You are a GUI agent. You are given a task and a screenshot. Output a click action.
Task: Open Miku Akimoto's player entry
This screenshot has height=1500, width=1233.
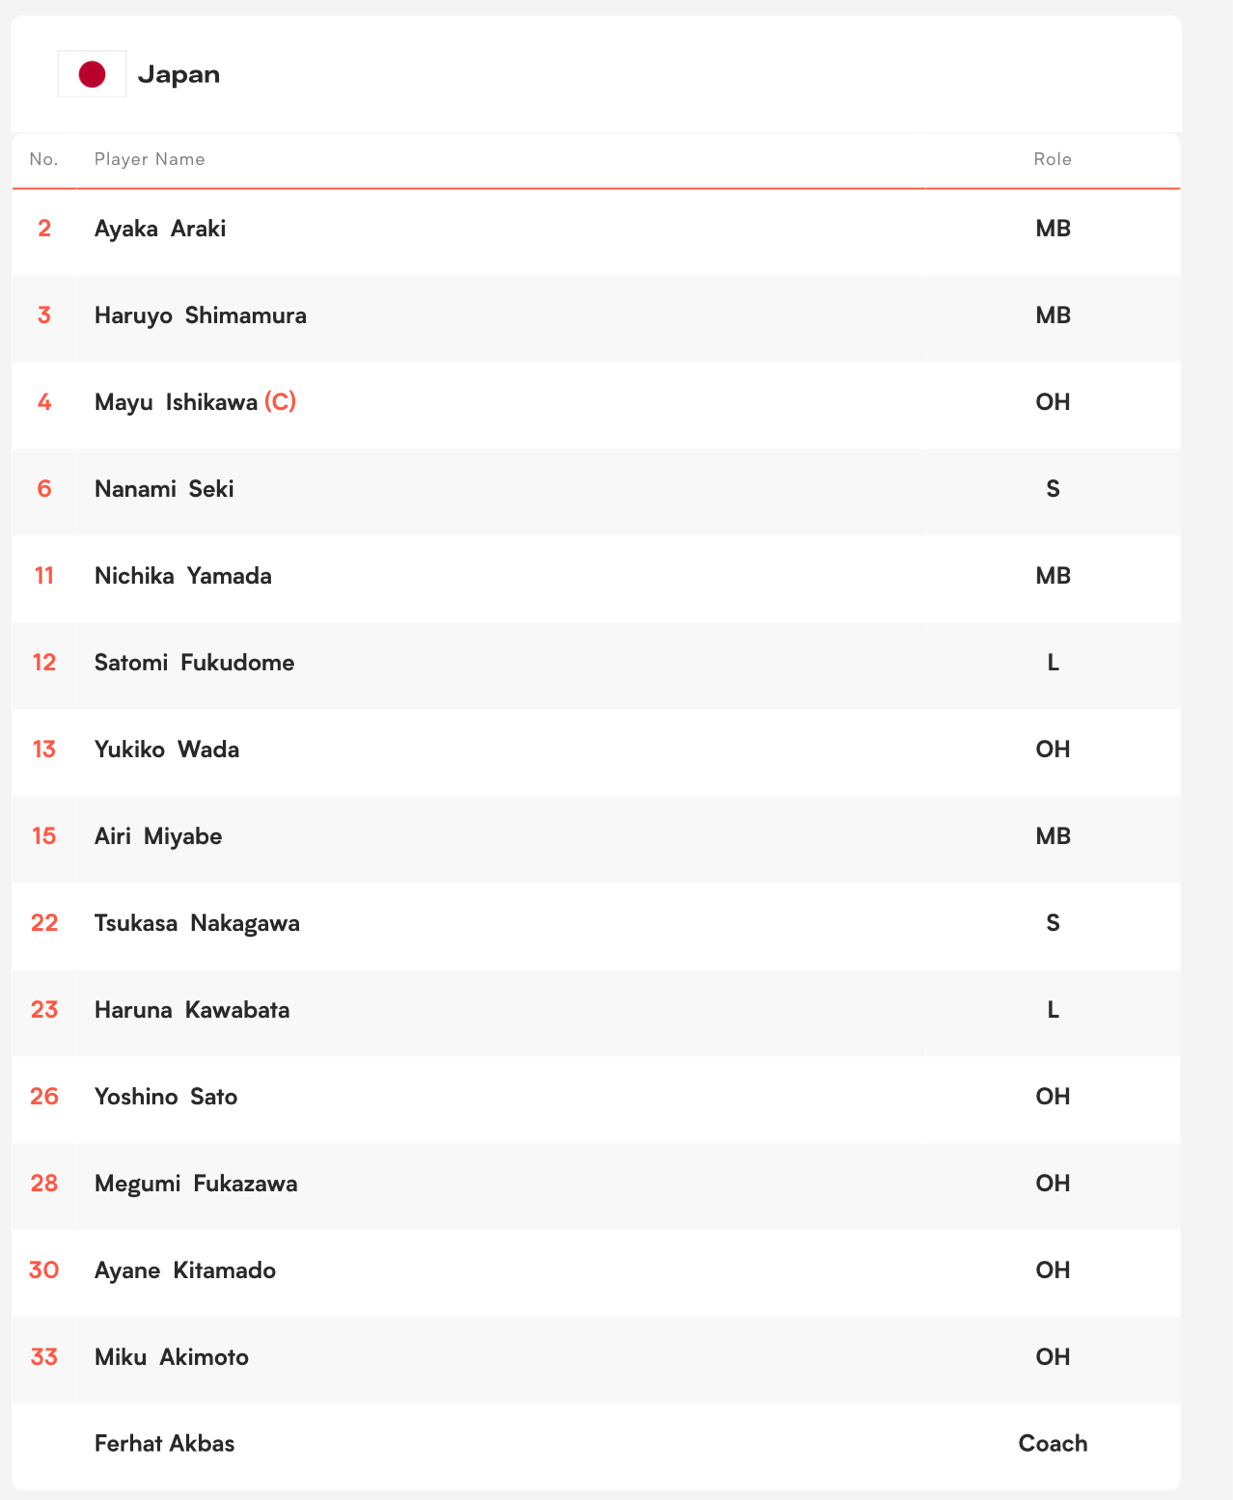[x=171, y=1357]
